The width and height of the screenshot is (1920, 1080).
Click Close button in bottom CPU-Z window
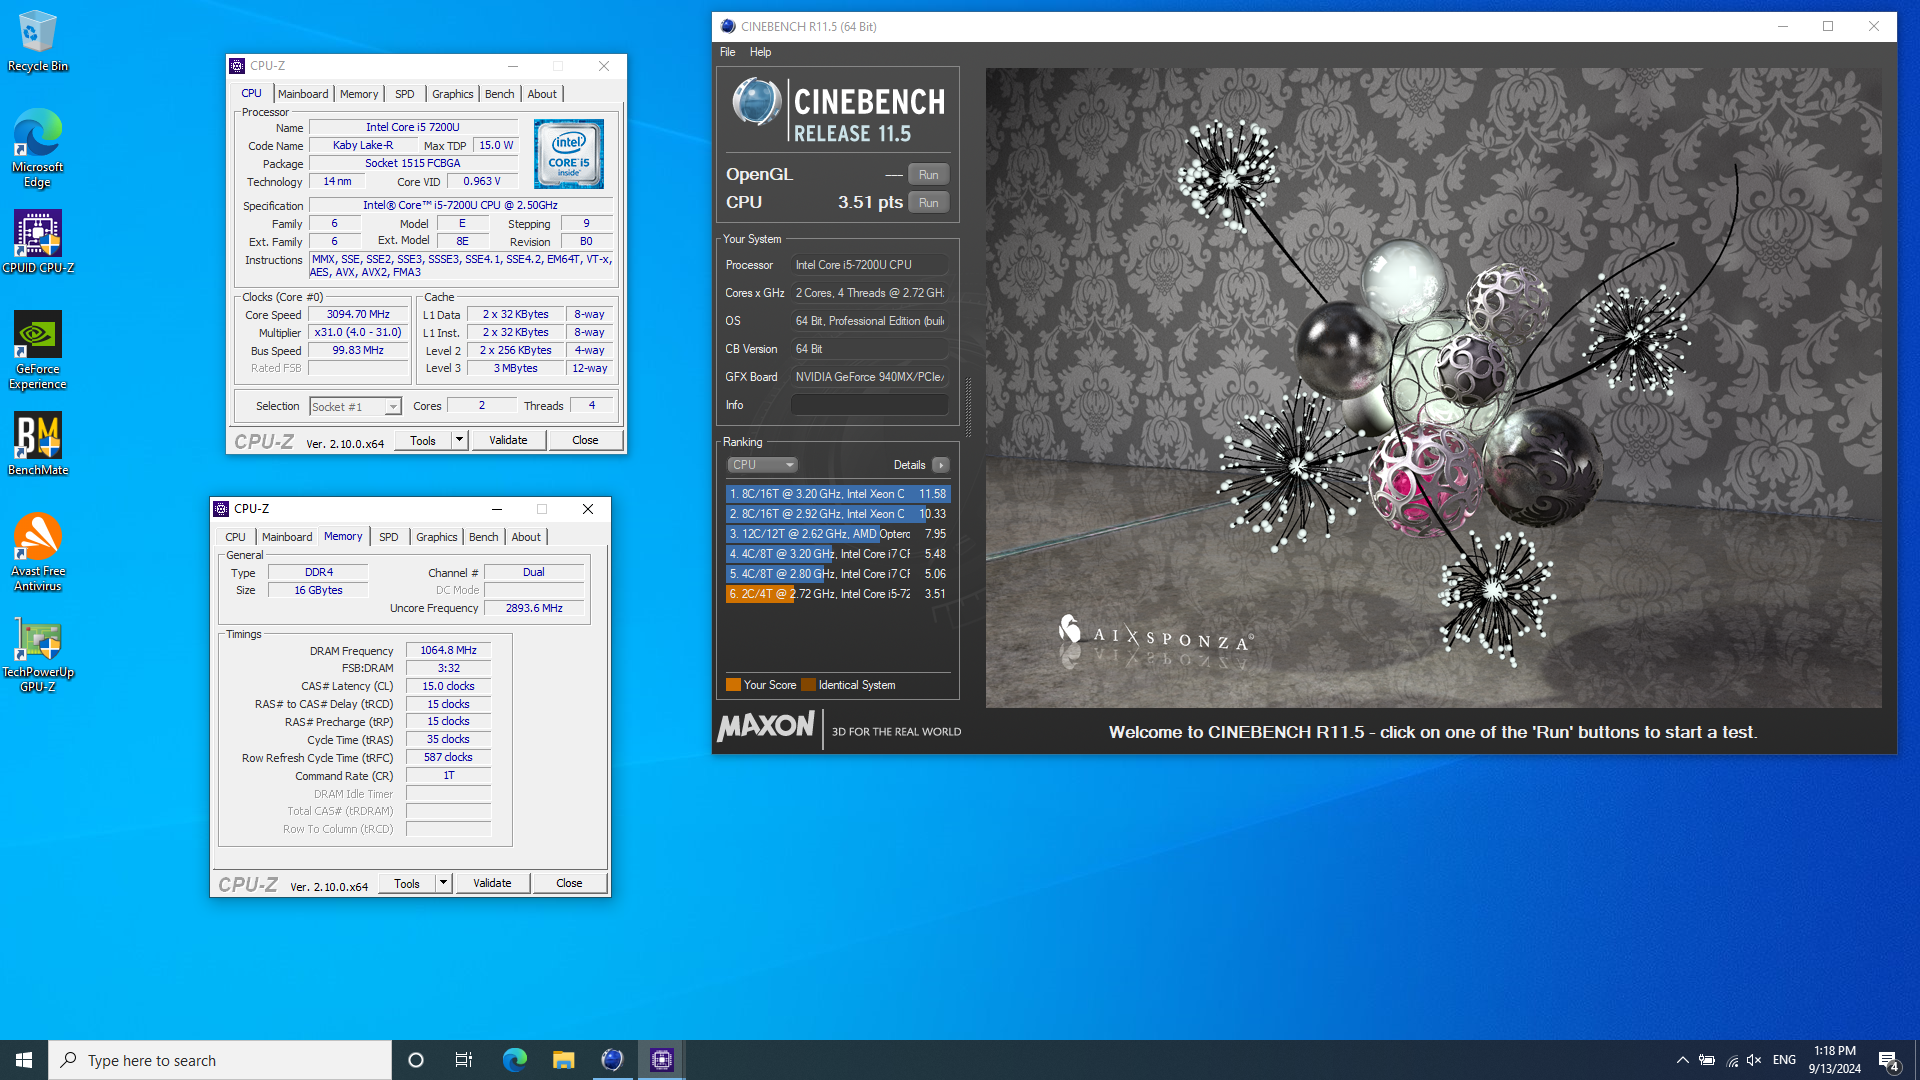(x=569, y=883)
